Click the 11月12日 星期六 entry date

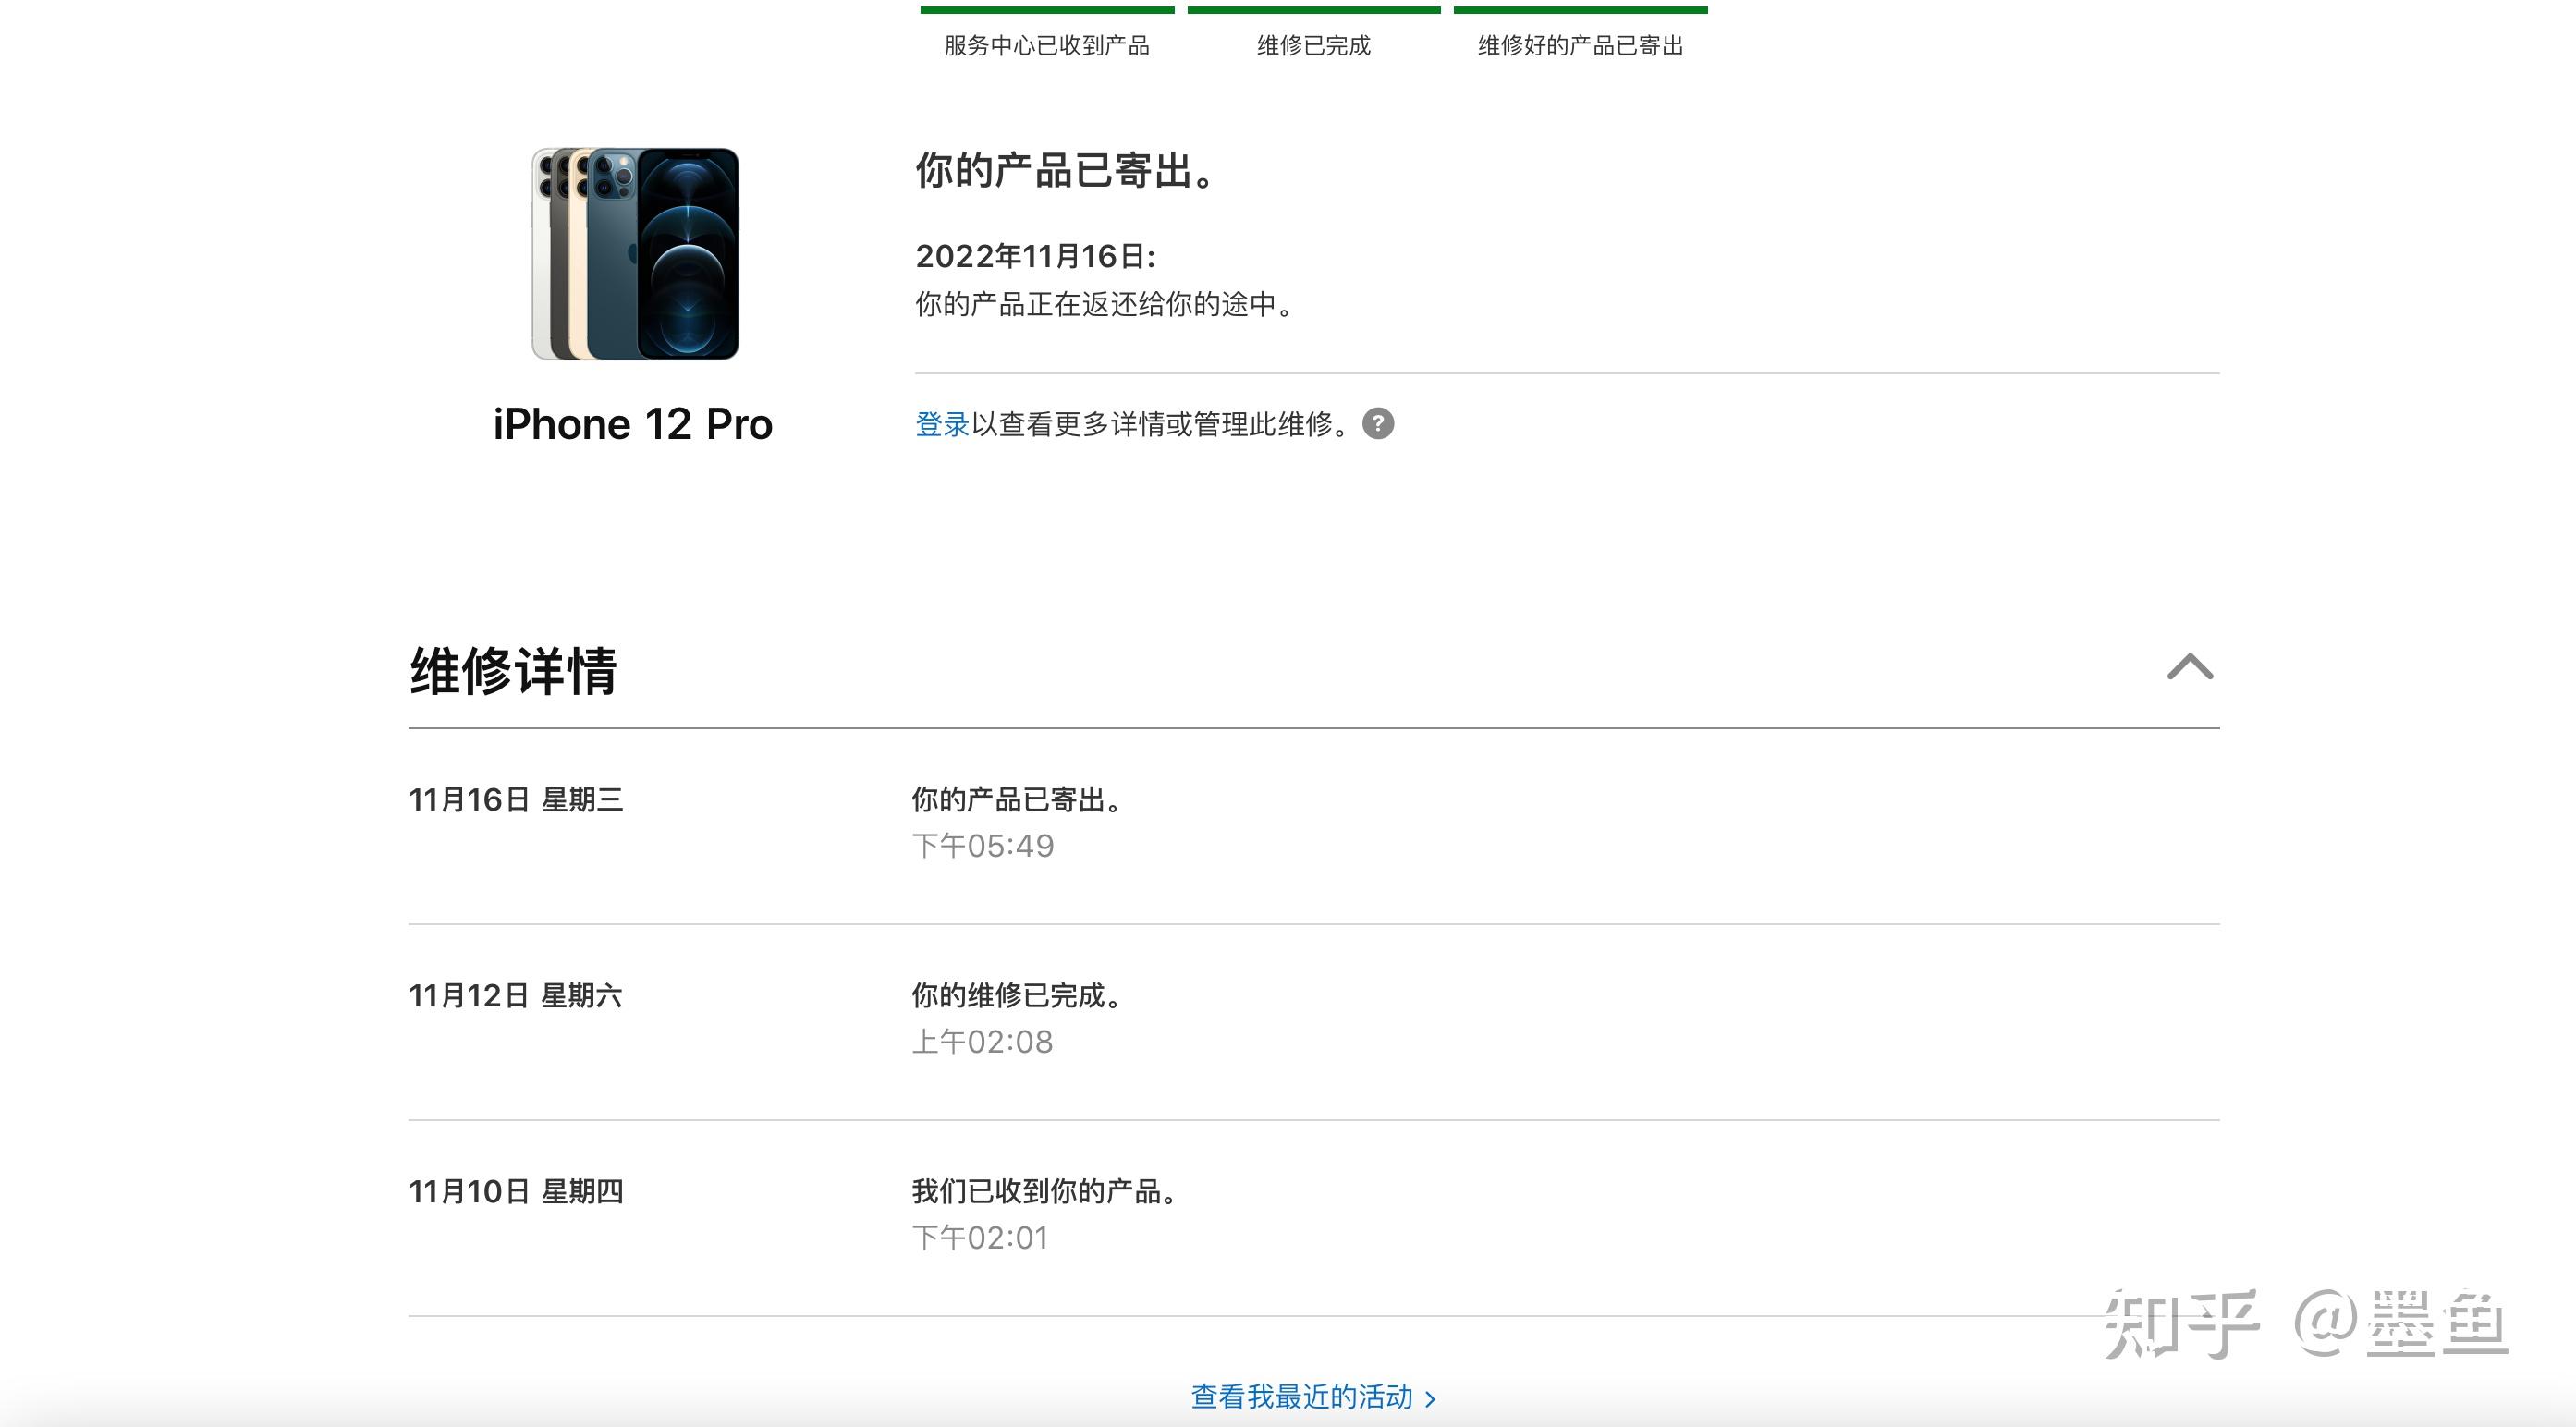515,996
